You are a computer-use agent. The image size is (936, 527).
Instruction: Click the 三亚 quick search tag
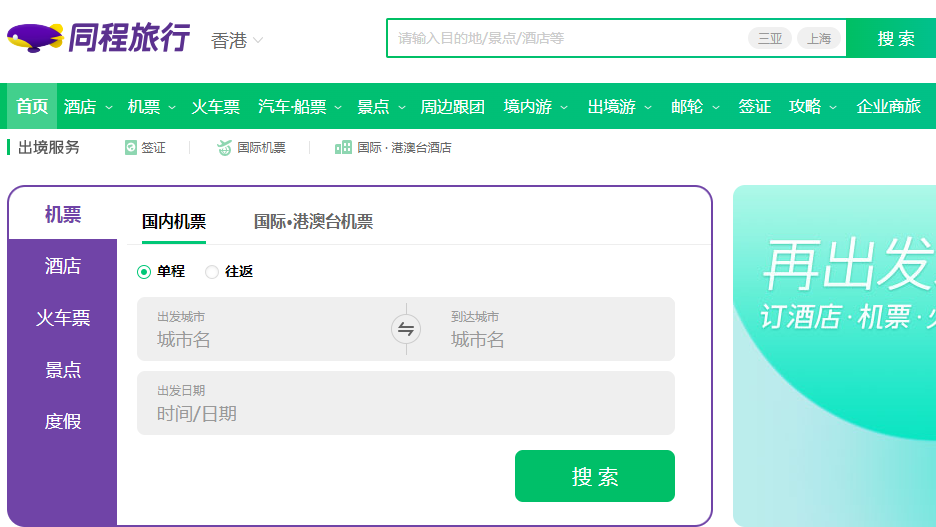tap(769, 39)
